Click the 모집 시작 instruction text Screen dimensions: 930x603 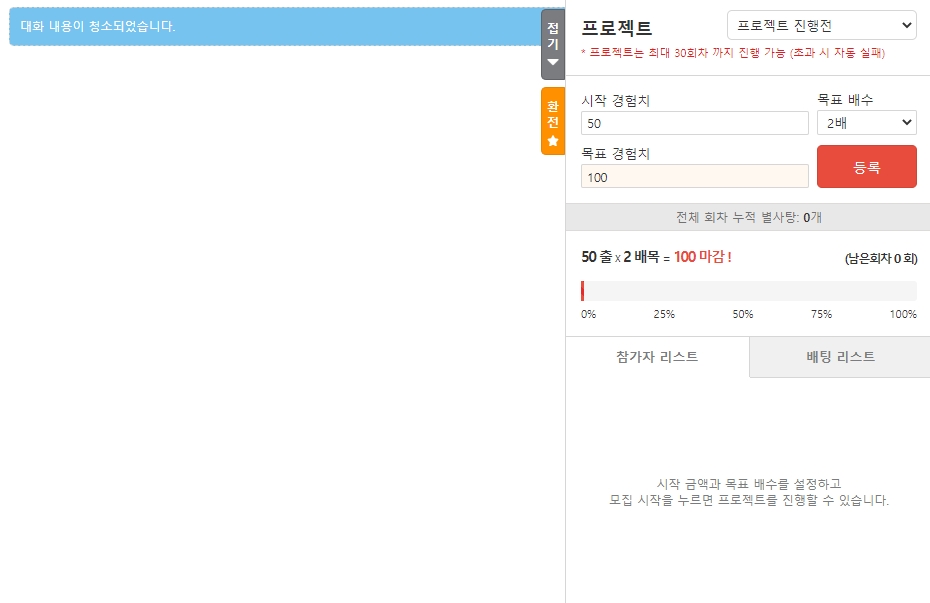pyautogui.click(x=749, y=492)
